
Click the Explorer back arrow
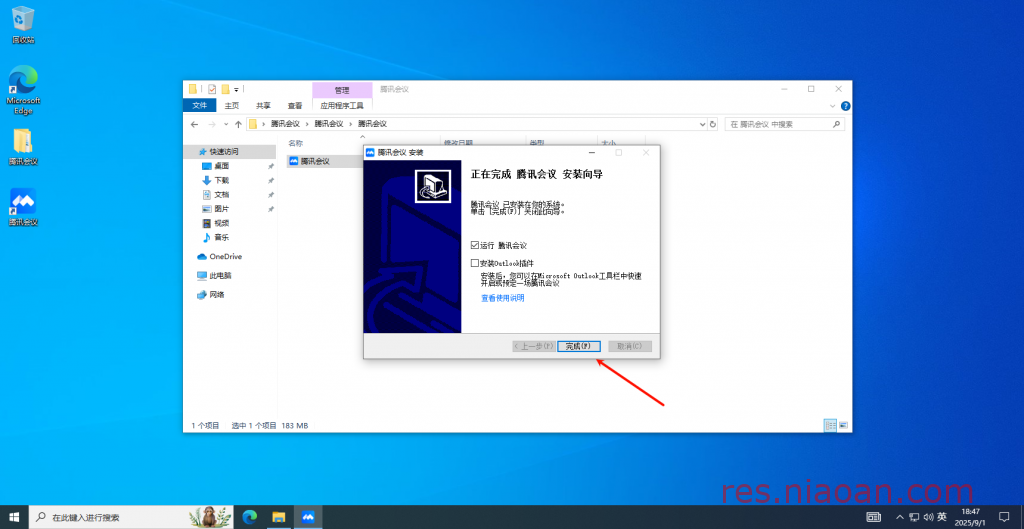[x=195, y=124]
